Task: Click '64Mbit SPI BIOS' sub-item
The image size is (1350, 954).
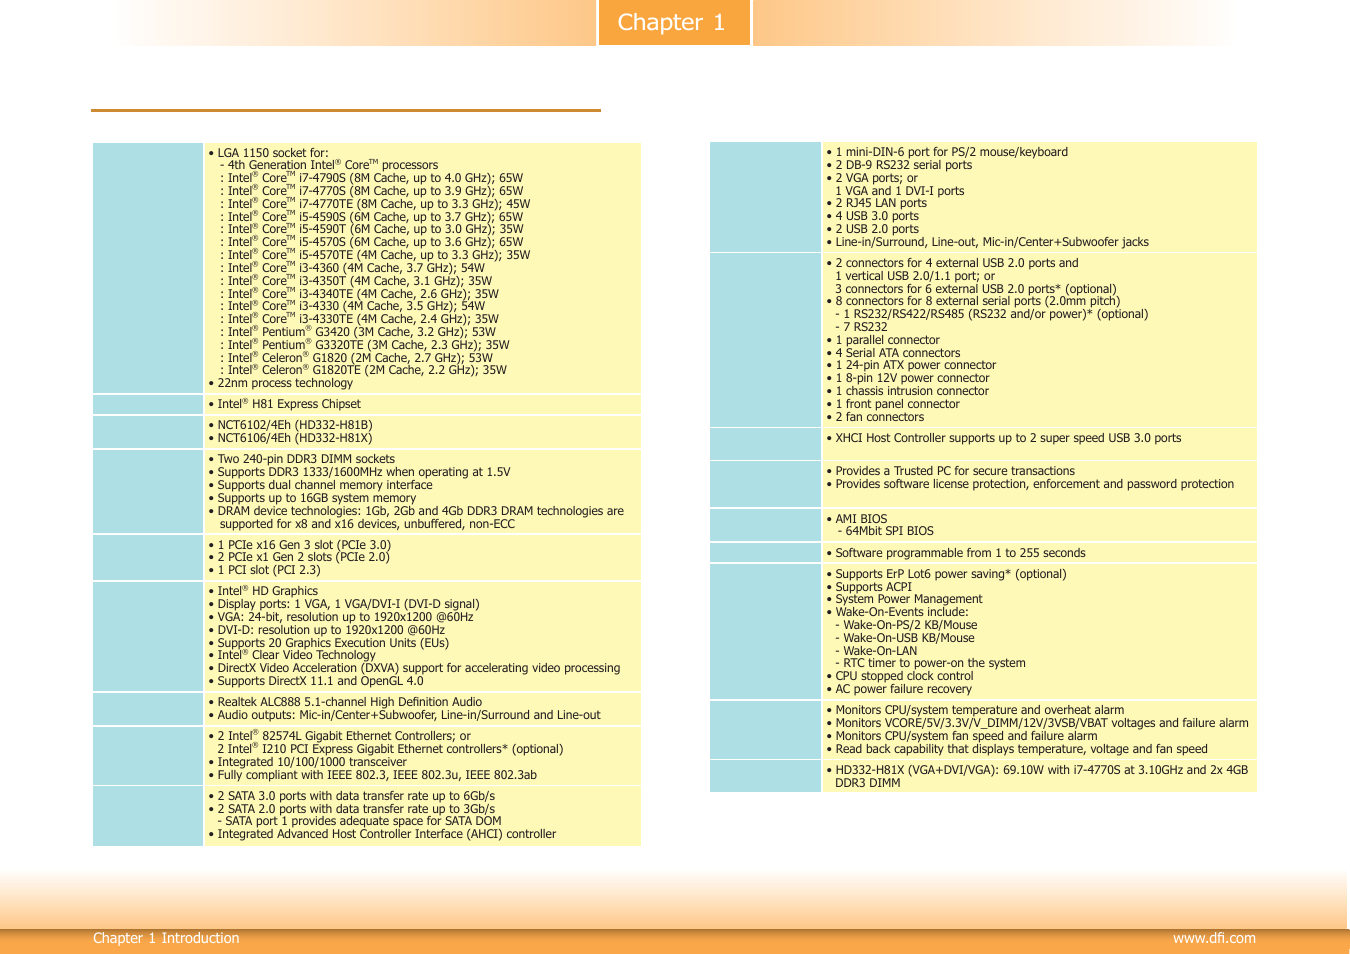Action: pos(885,531)
